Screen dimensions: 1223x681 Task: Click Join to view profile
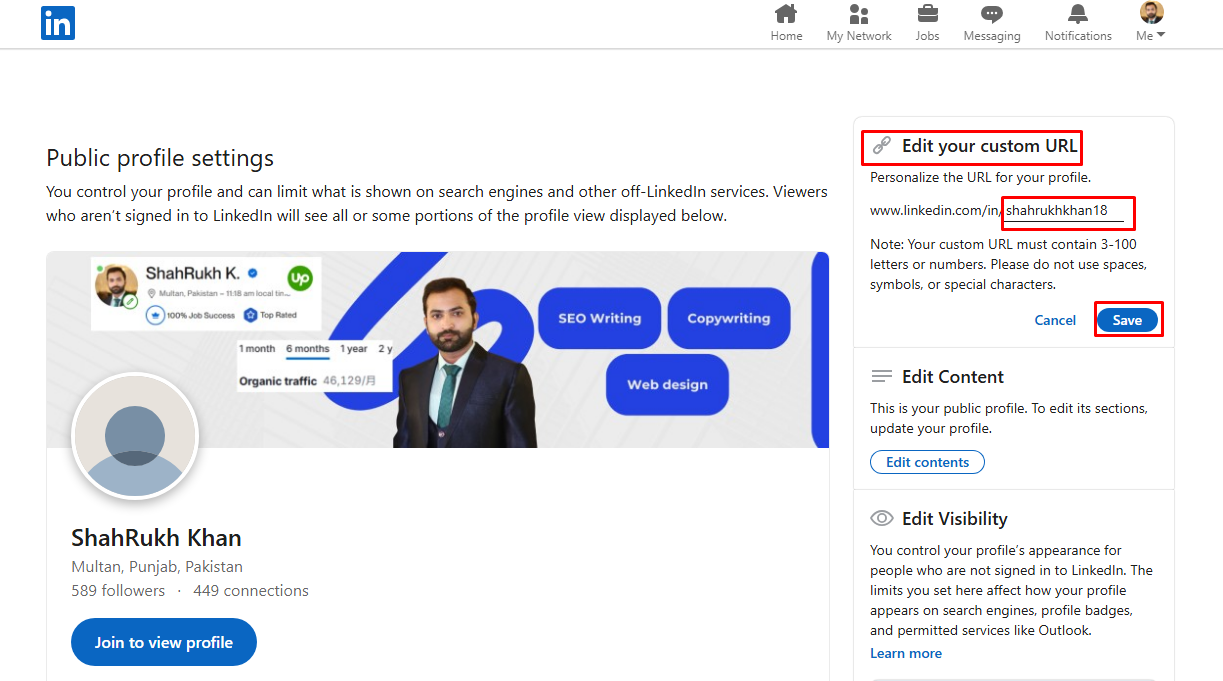click(x=163, y=641)
